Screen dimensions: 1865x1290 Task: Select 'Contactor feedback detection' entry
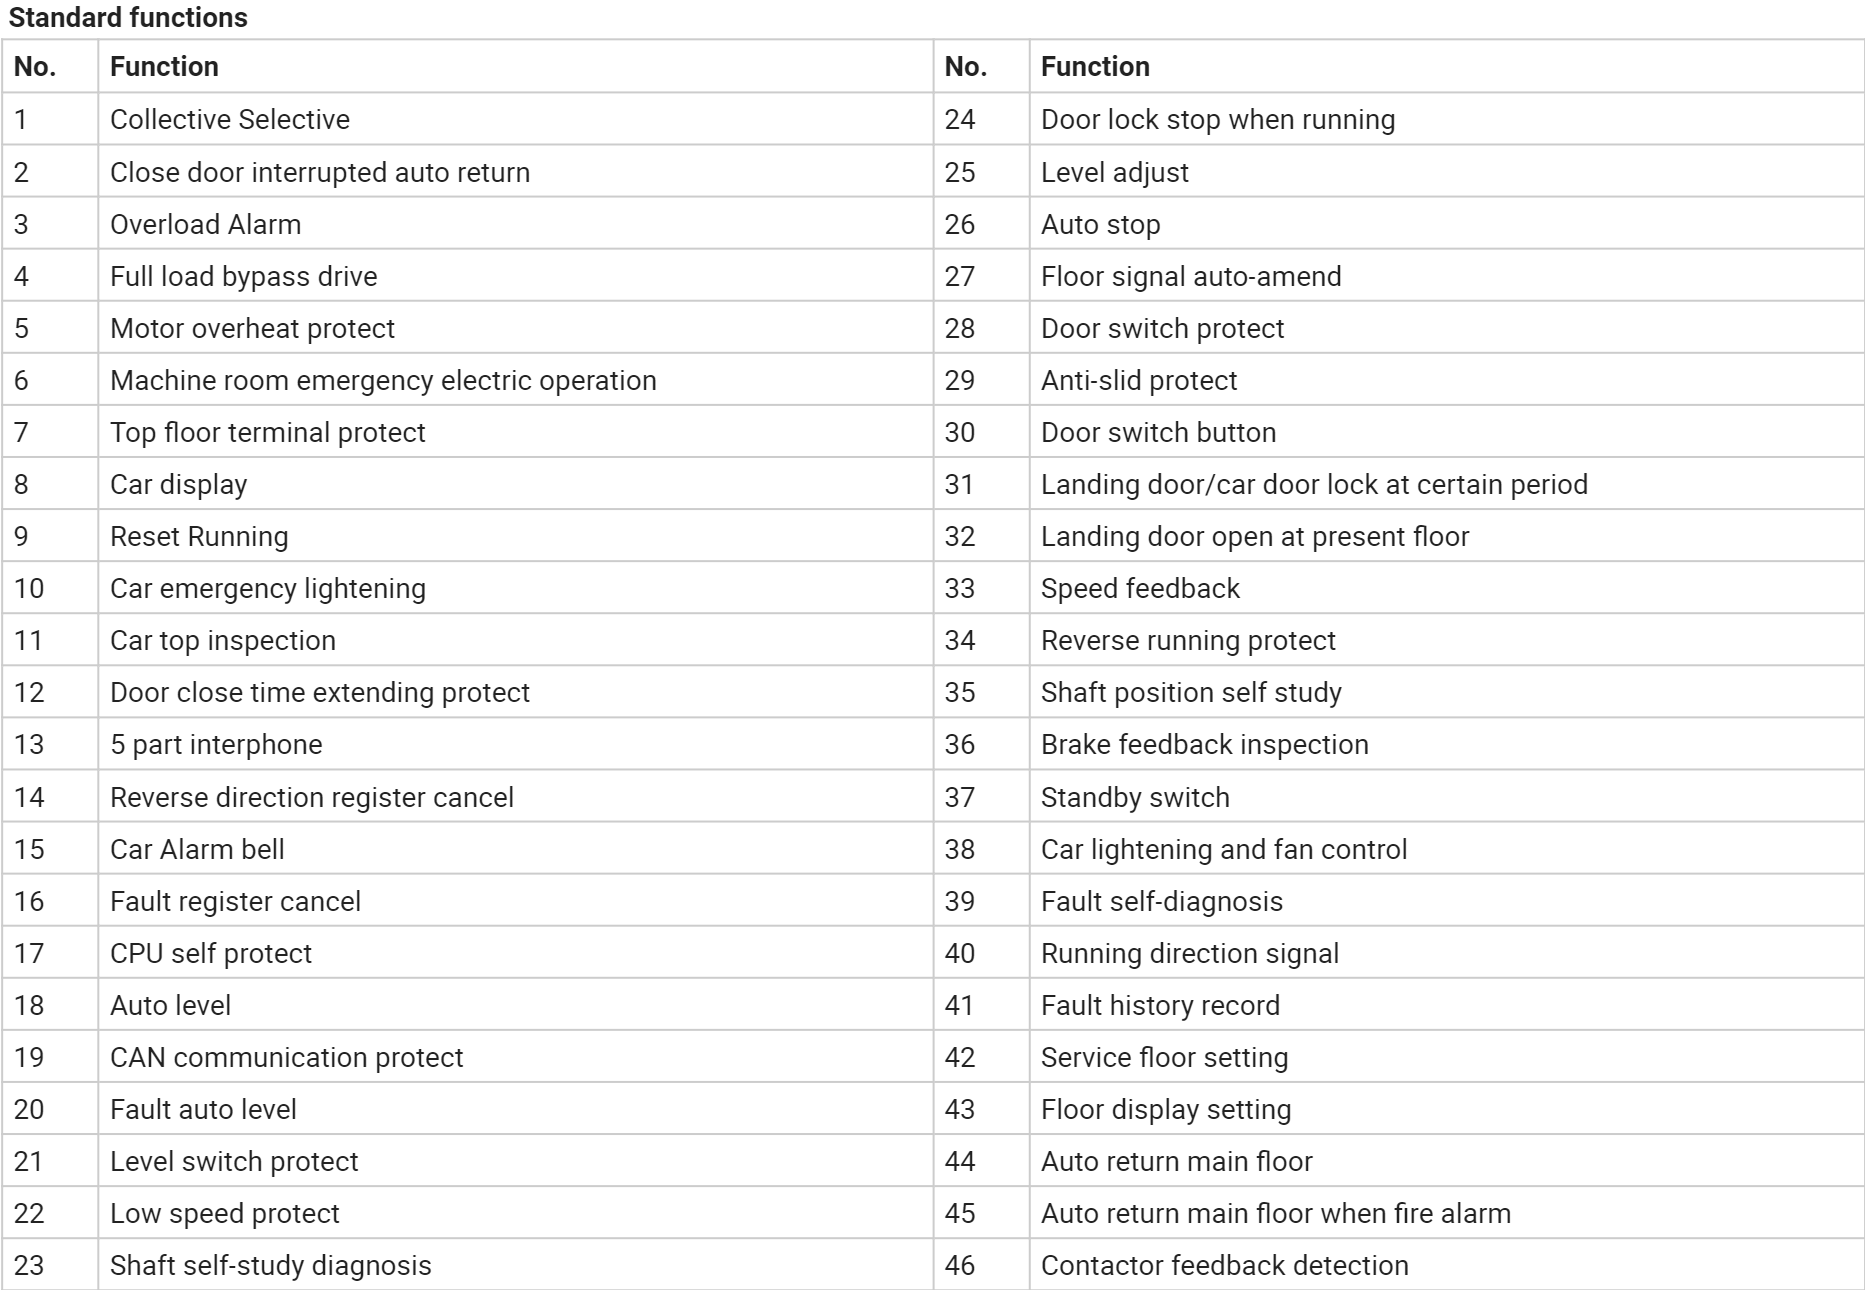[x=1225, y=1266]
